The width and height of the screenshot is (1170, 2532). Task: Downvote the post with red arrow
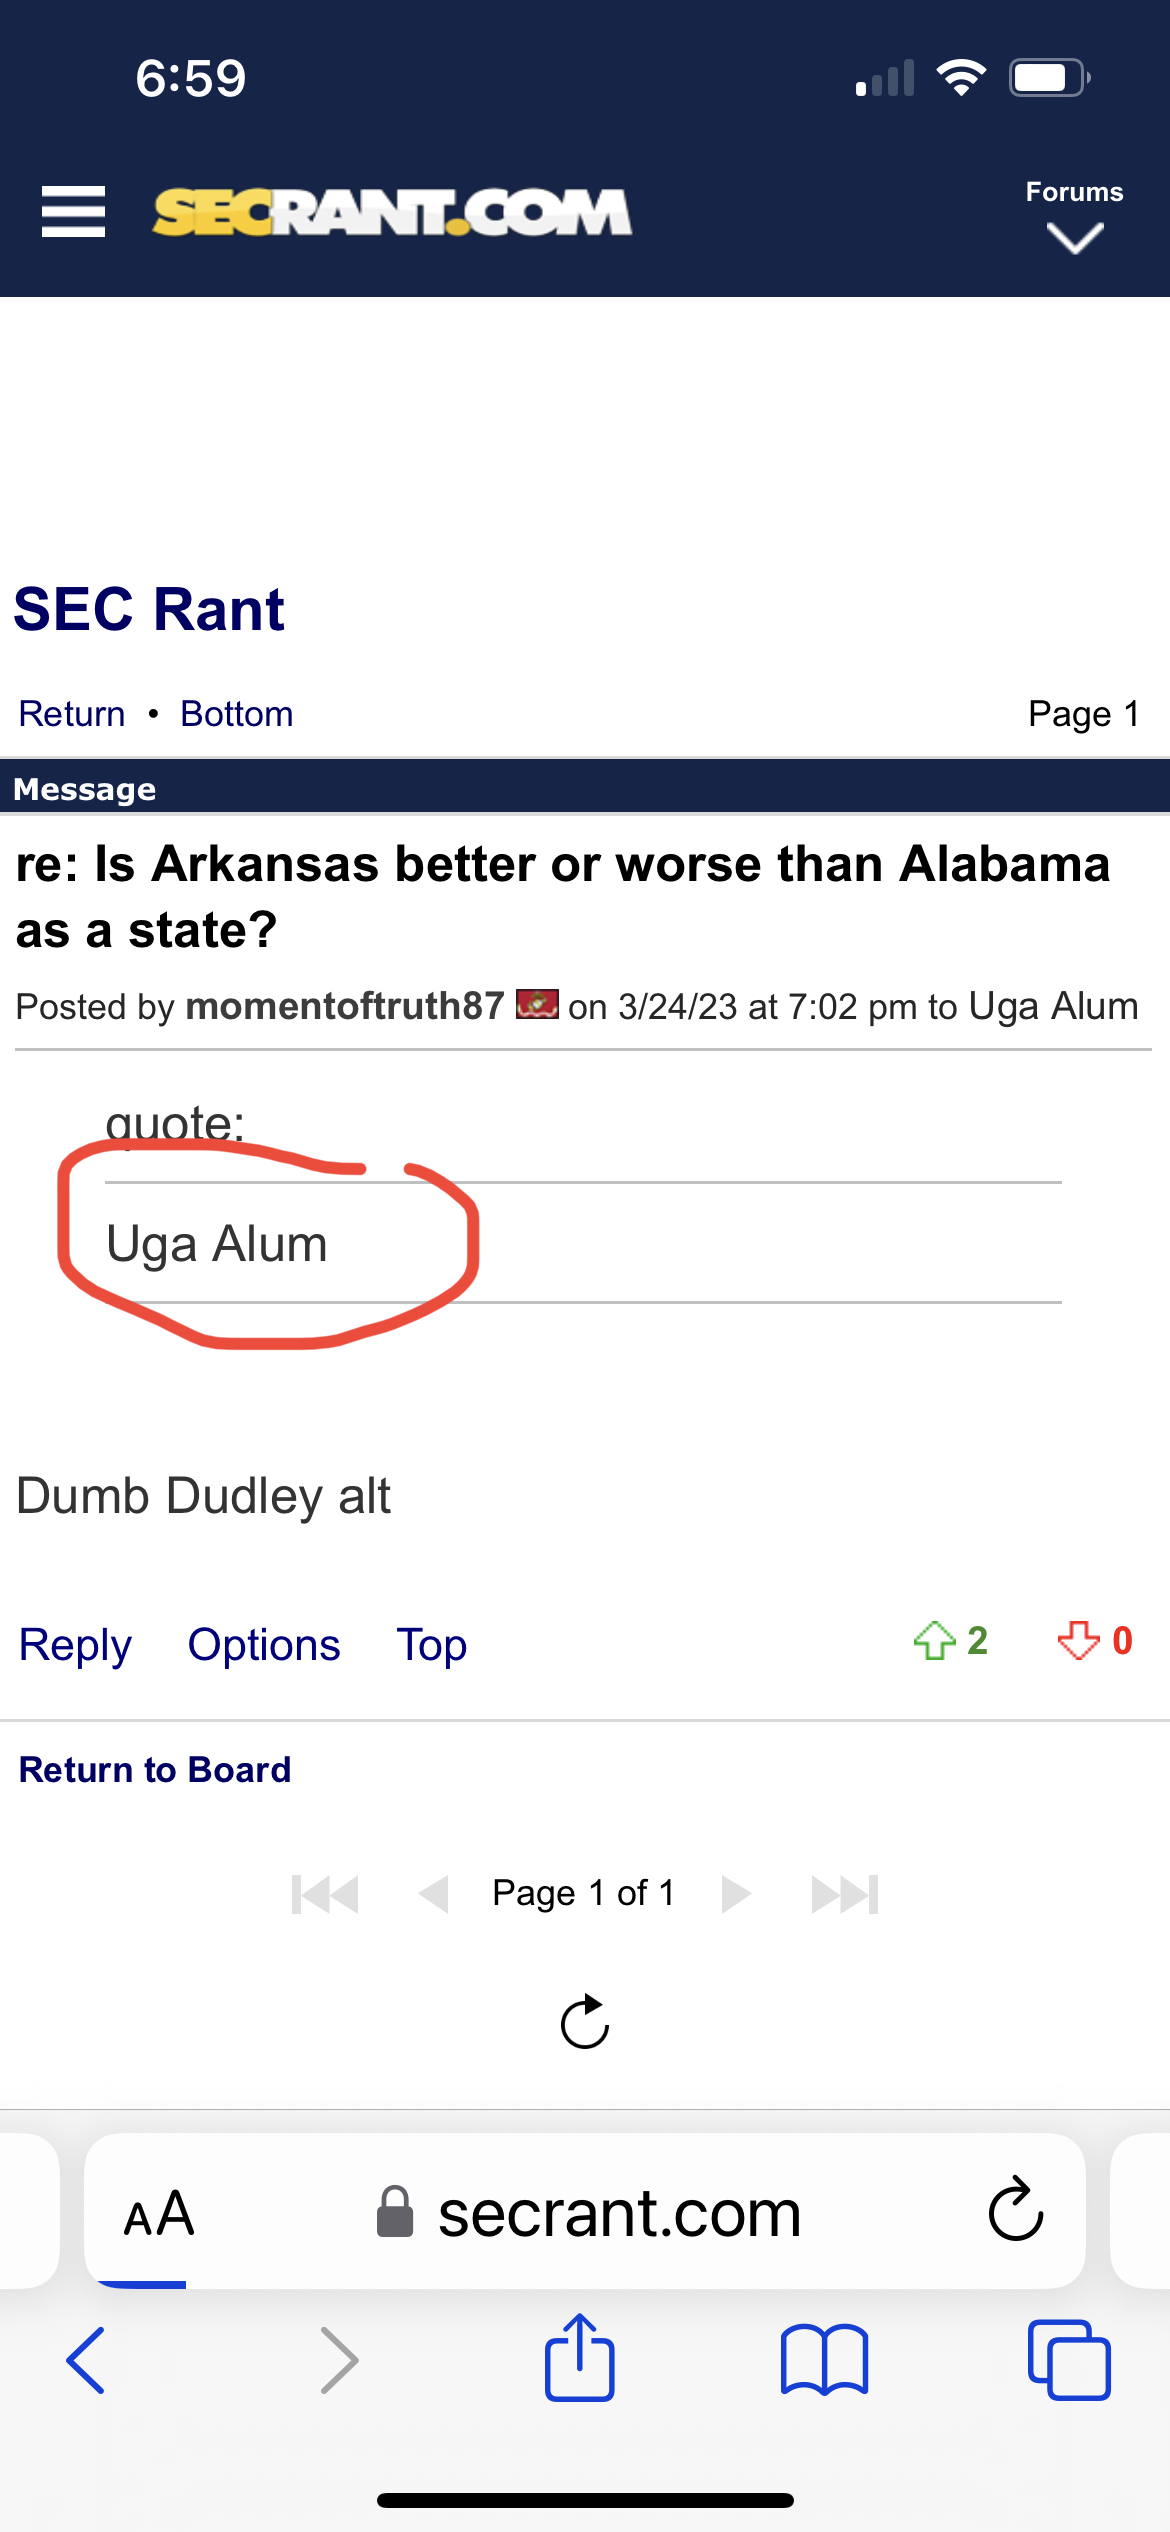pos(1078,1641)
